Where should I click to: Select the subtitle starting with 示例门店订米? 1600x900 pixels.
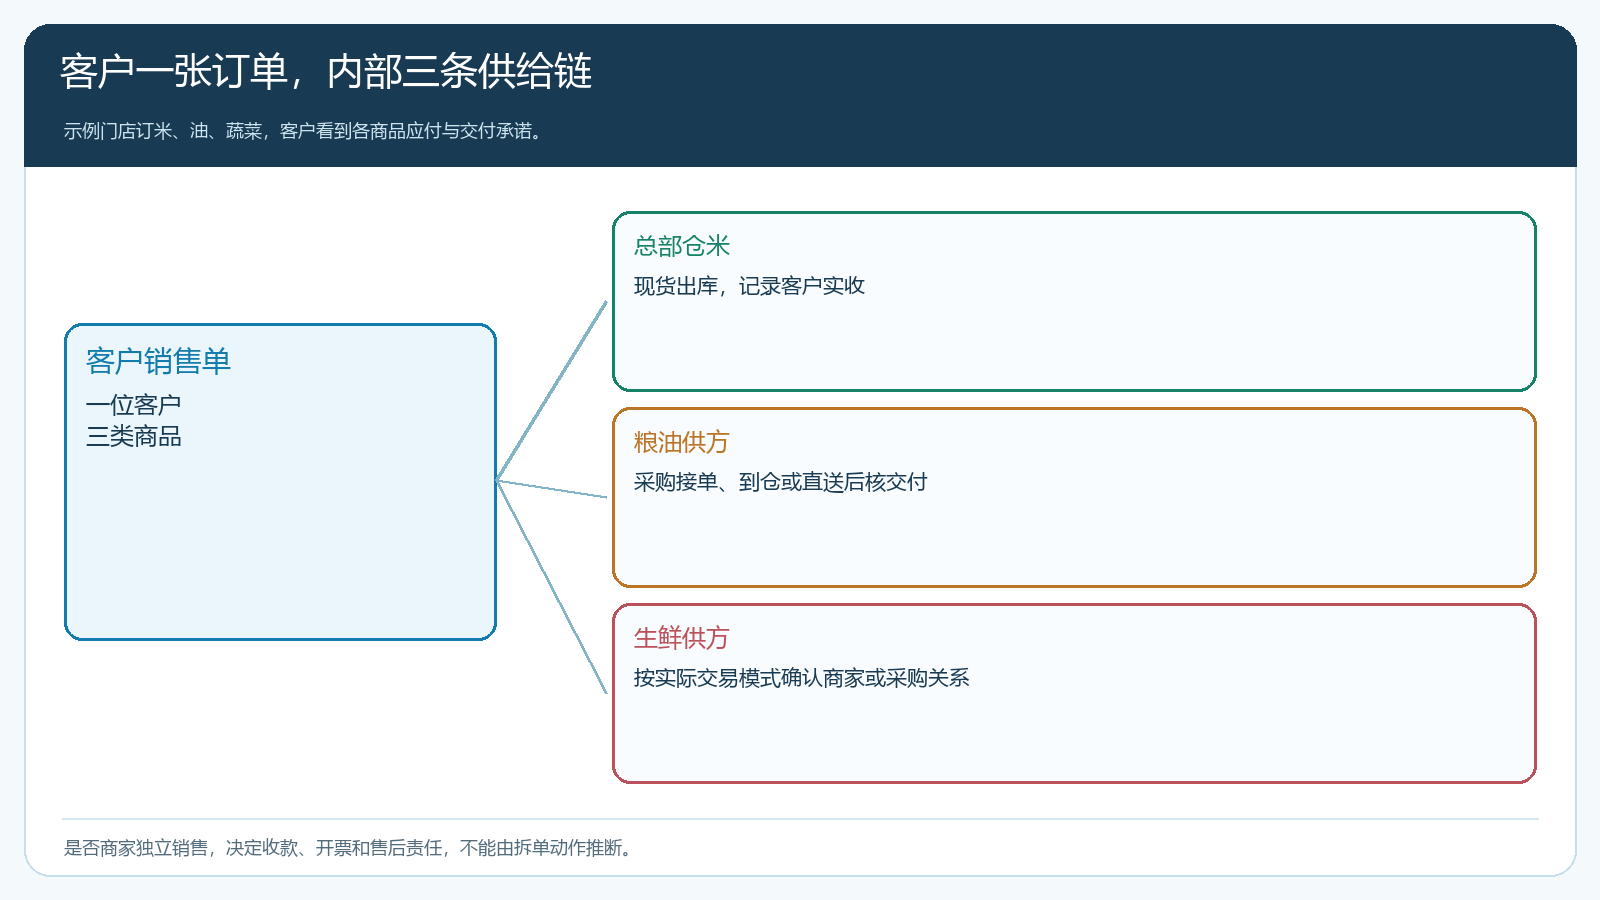point(305,131)
